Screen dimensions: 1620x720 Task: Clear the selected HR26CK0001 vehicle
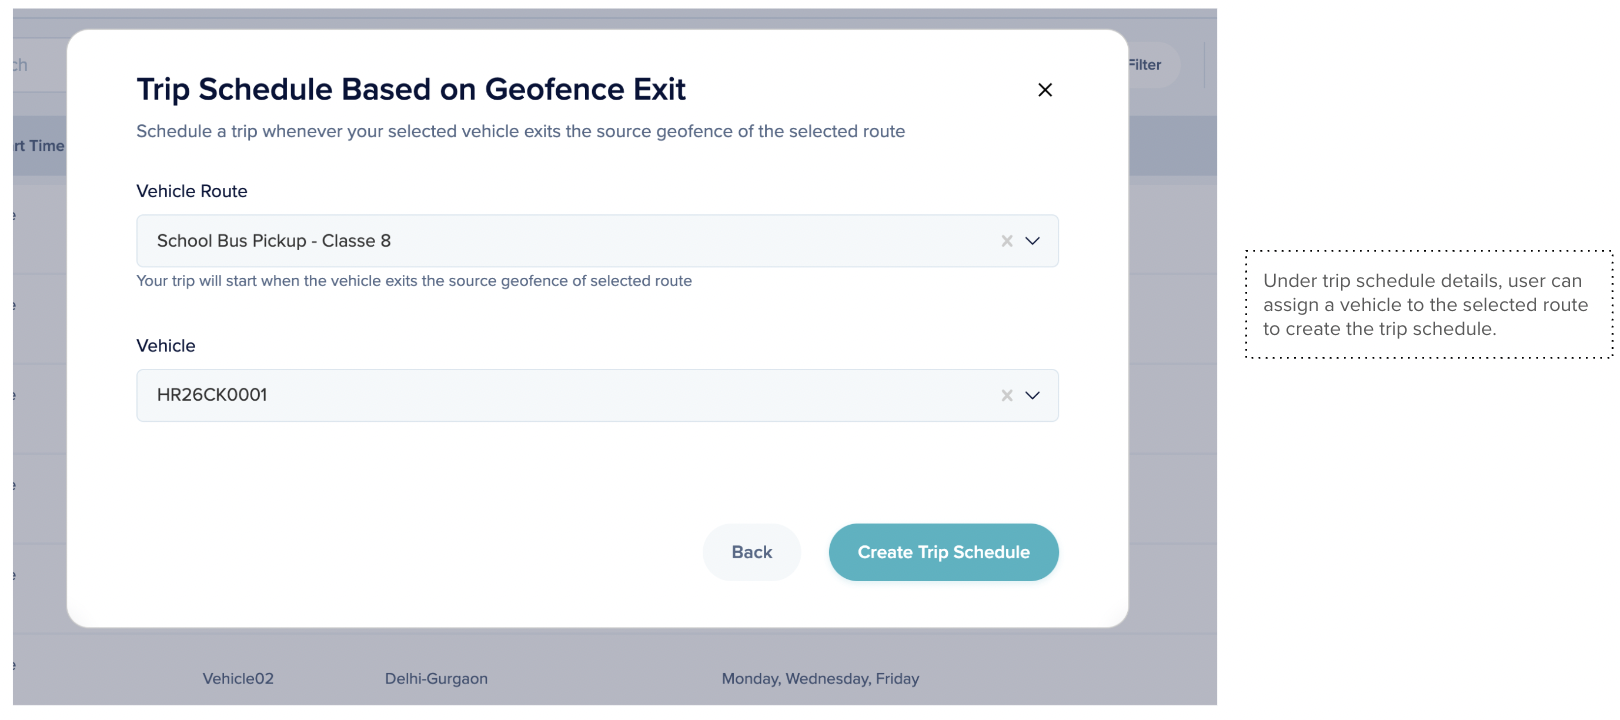[1007, 396]
